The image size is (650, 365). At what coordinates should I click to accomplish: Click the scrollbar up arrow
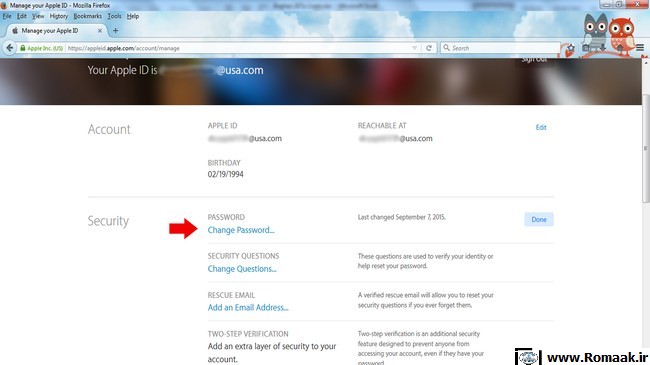(645, 62)
